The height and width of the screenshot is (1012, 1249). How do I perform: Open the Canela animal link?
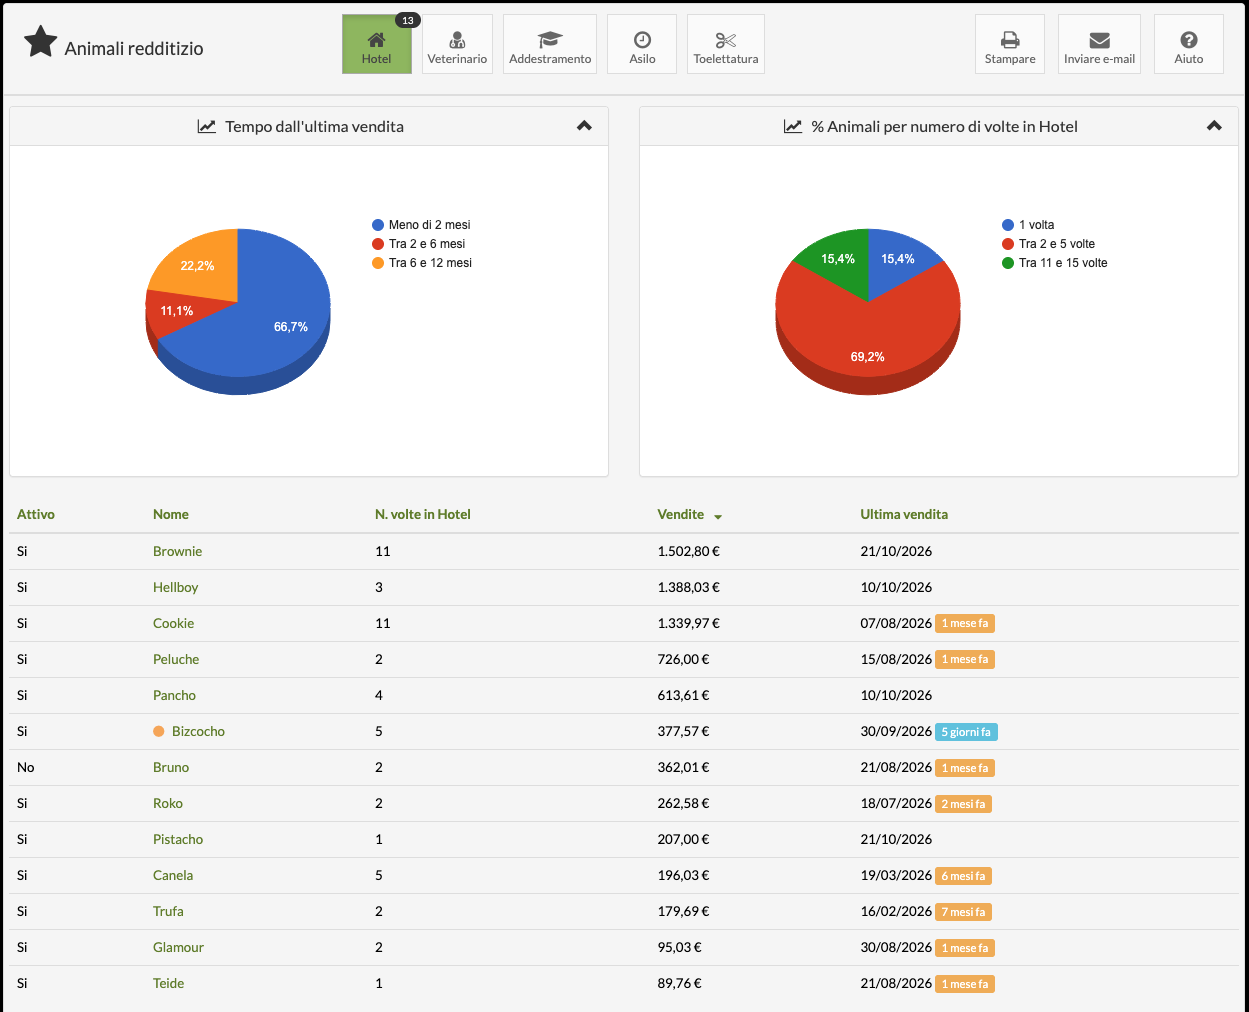pos(173,875)
